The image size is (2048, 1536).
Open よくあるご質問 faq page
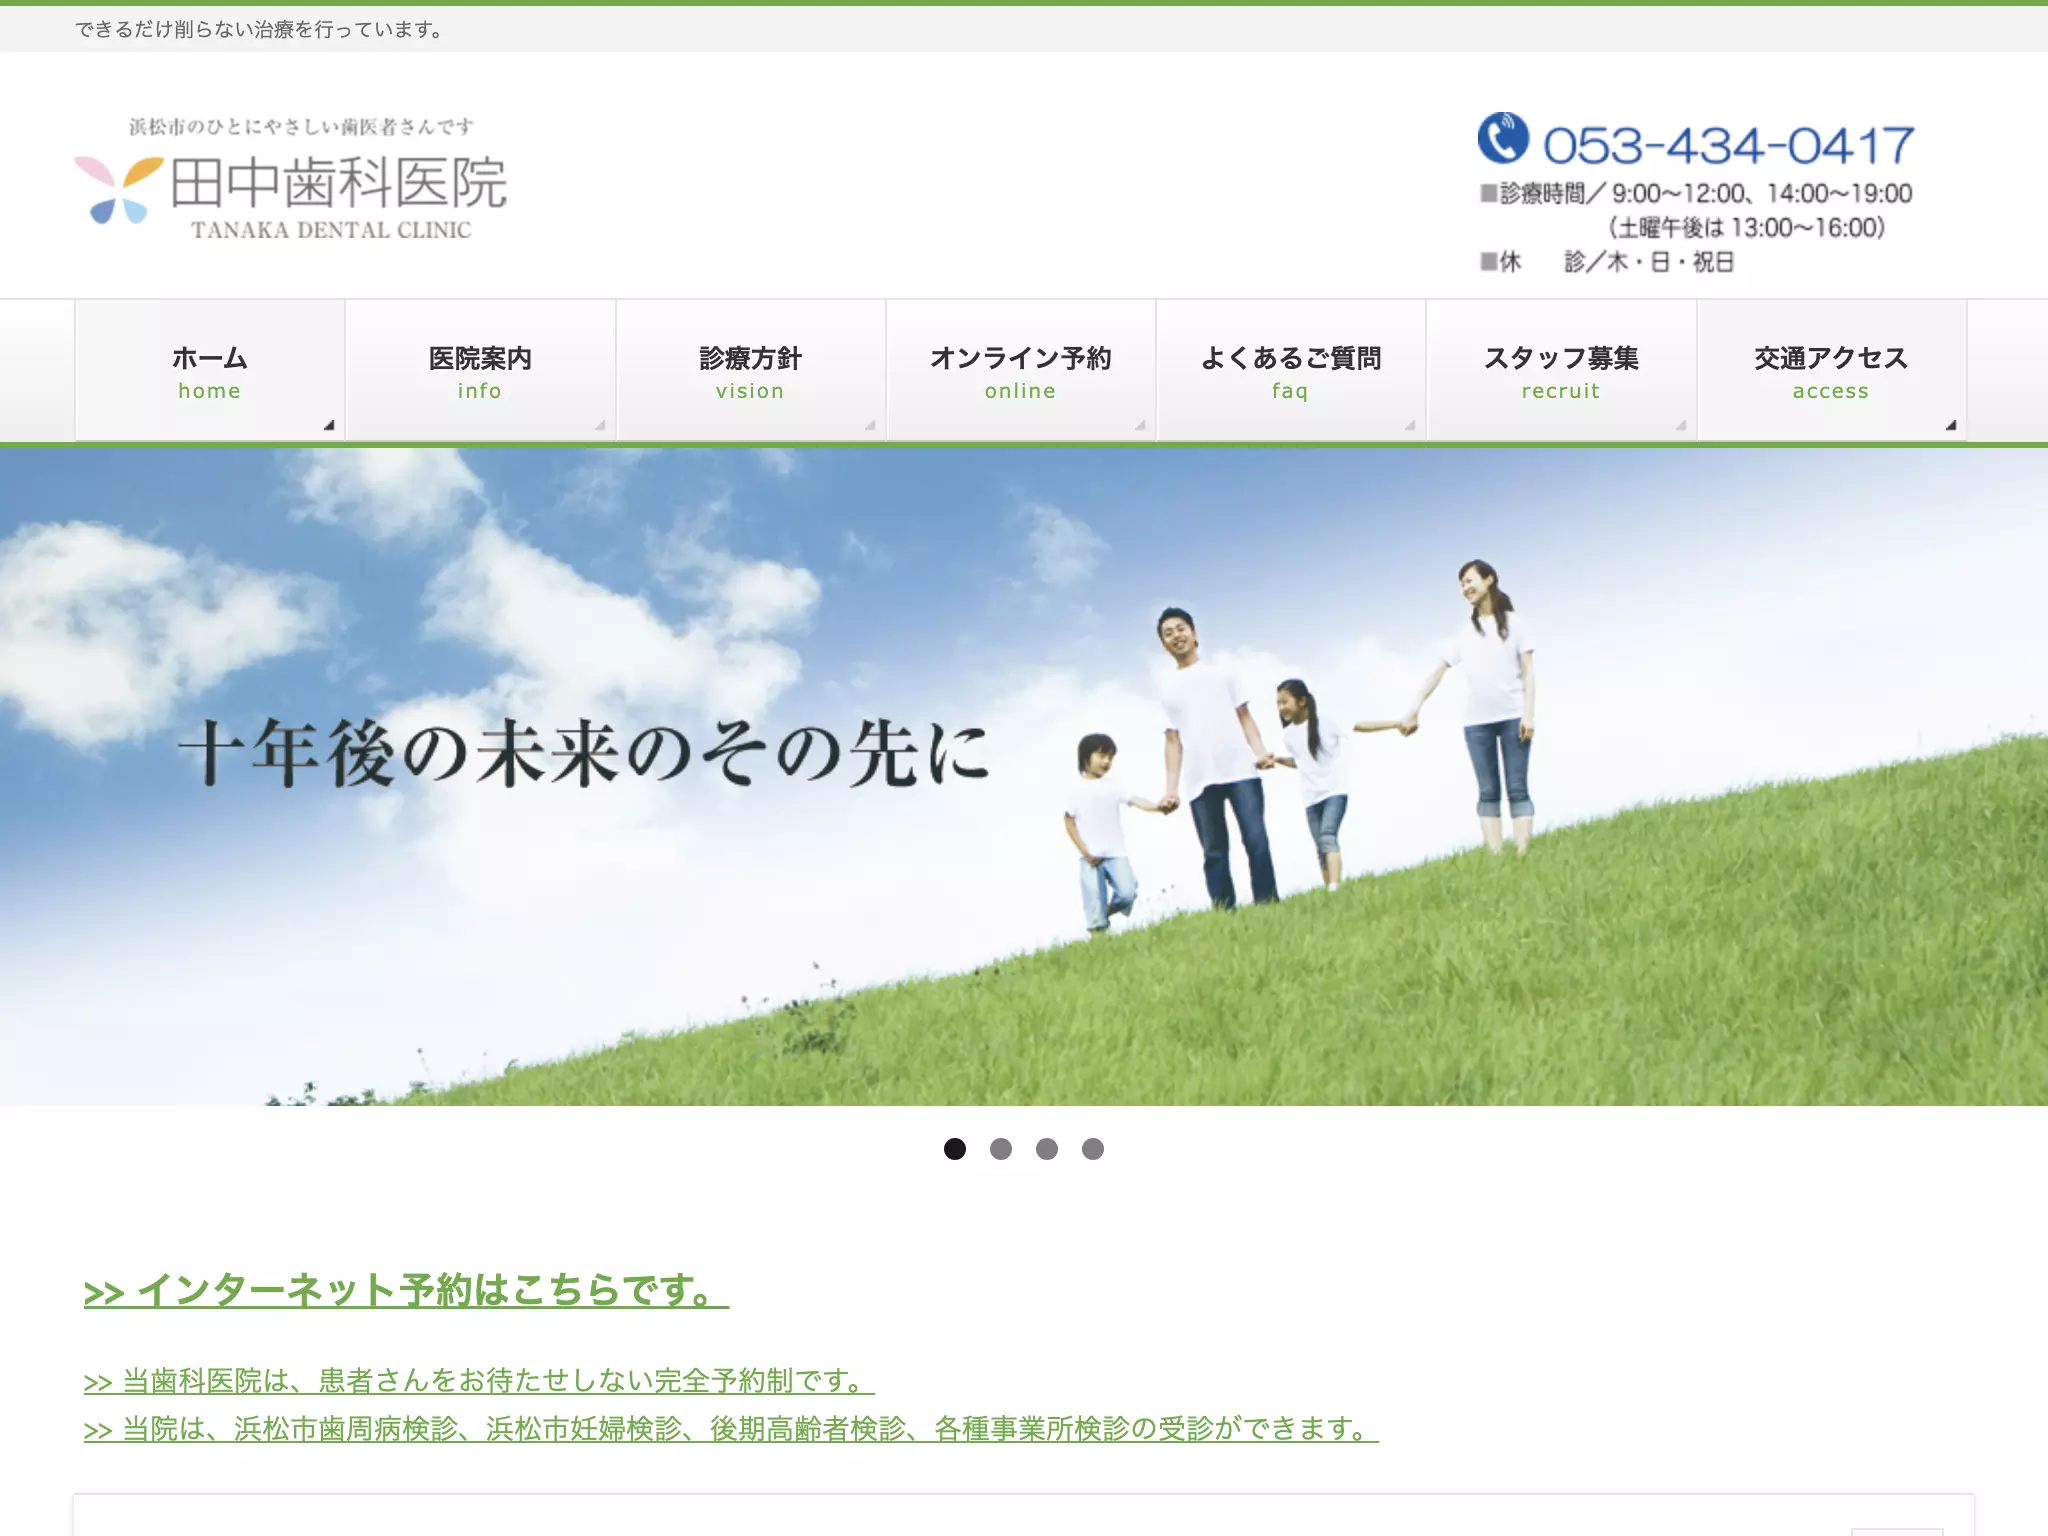[x=1290, y=371]
